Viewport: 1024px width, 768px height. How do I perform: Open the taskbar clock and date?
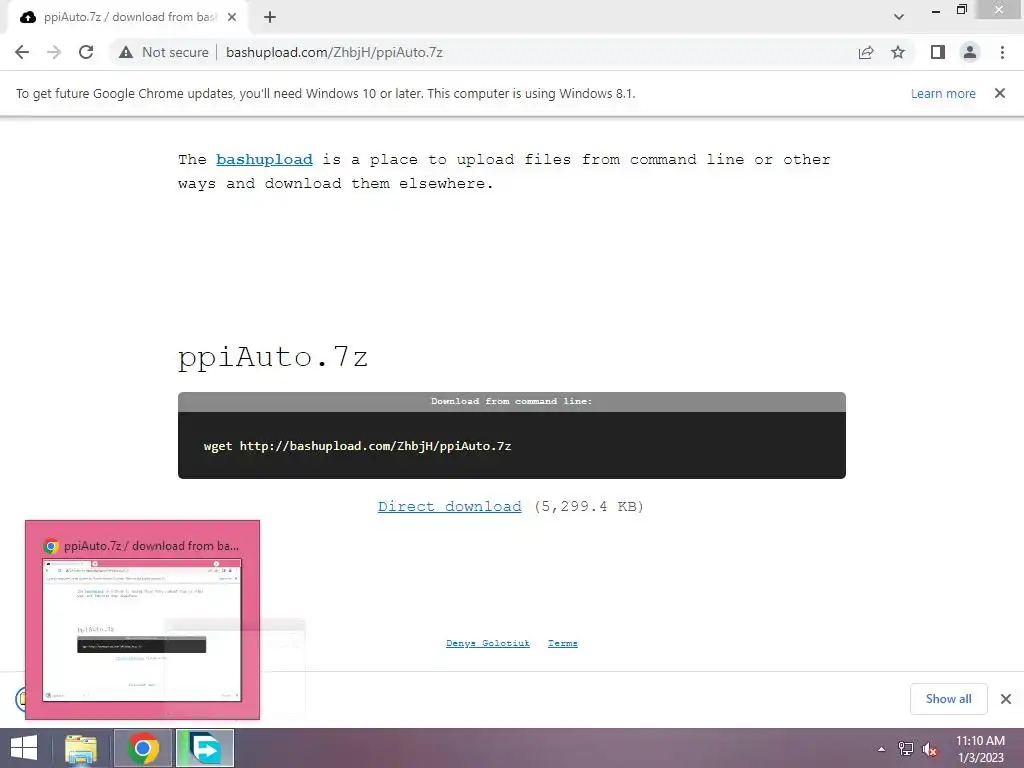point(980,749)
